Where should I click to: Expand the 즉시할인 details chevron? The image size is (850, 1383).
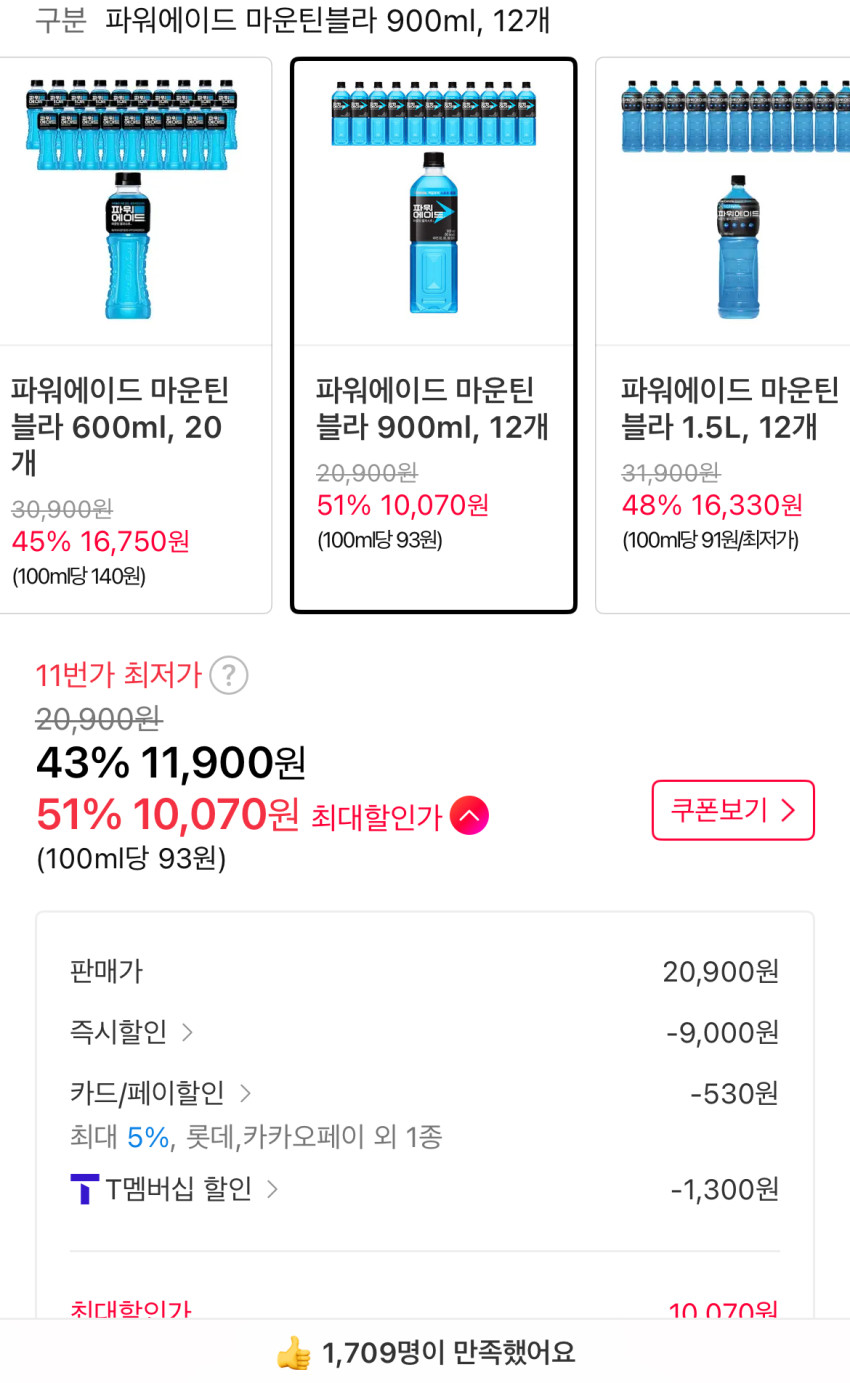click(187, 1032)
